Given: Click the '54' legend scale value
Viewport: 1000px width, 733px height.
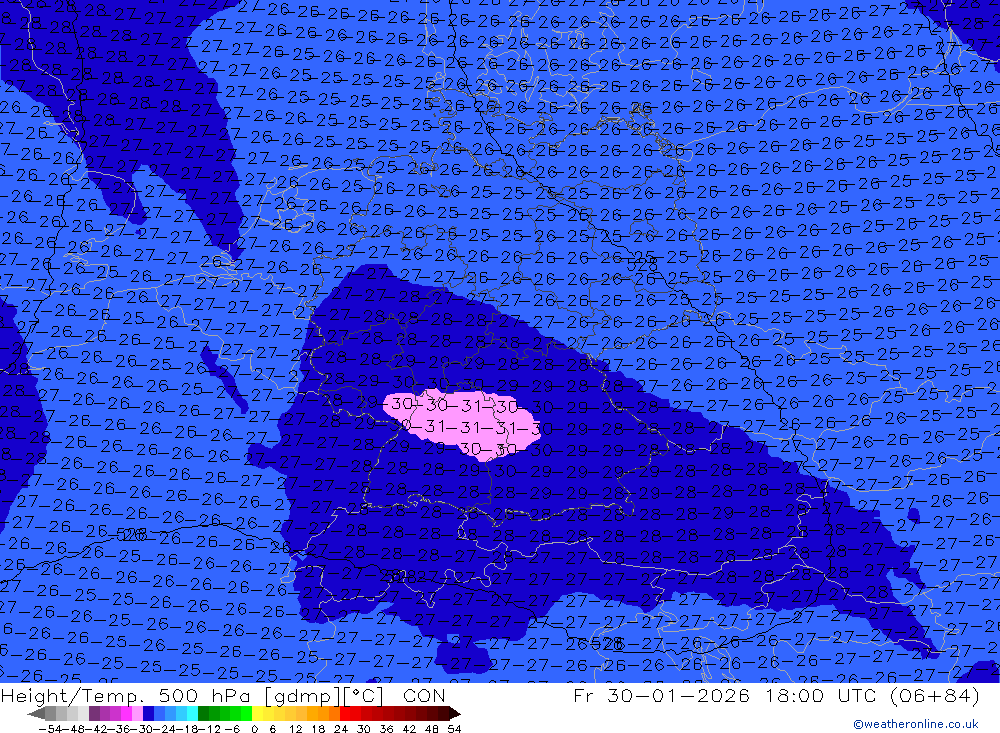Looking at the screenshot, I should tap(454, 729).
